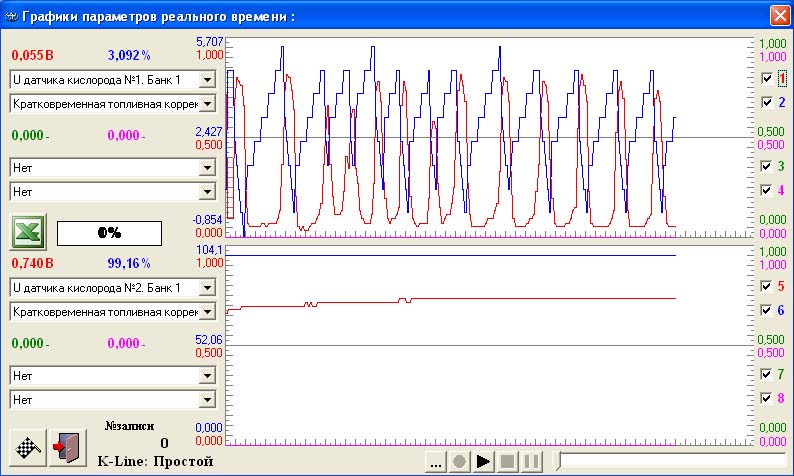794x476 pixels.
Task: Toggle checkbox for graph channel 8
Action: [766, 398]
